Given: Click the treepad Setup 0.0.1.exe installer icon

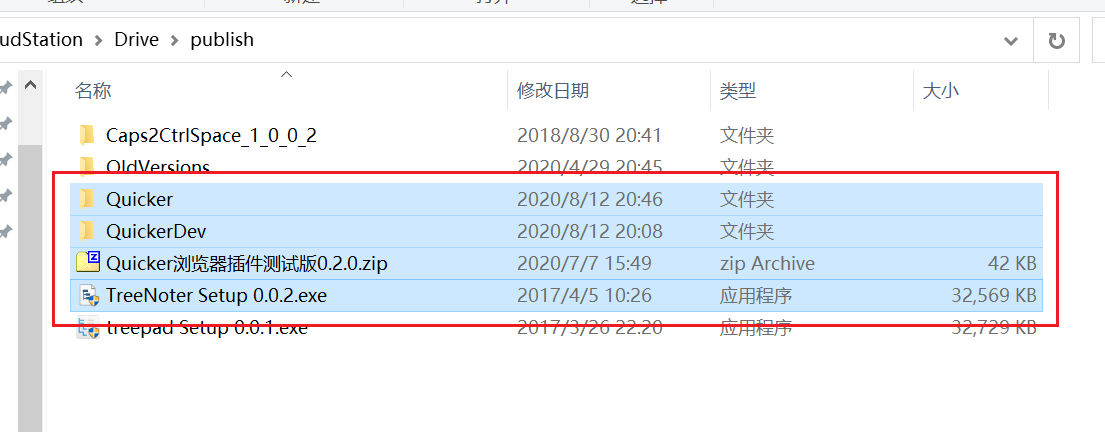Looking at the screenshot, I should pos(87,328).
